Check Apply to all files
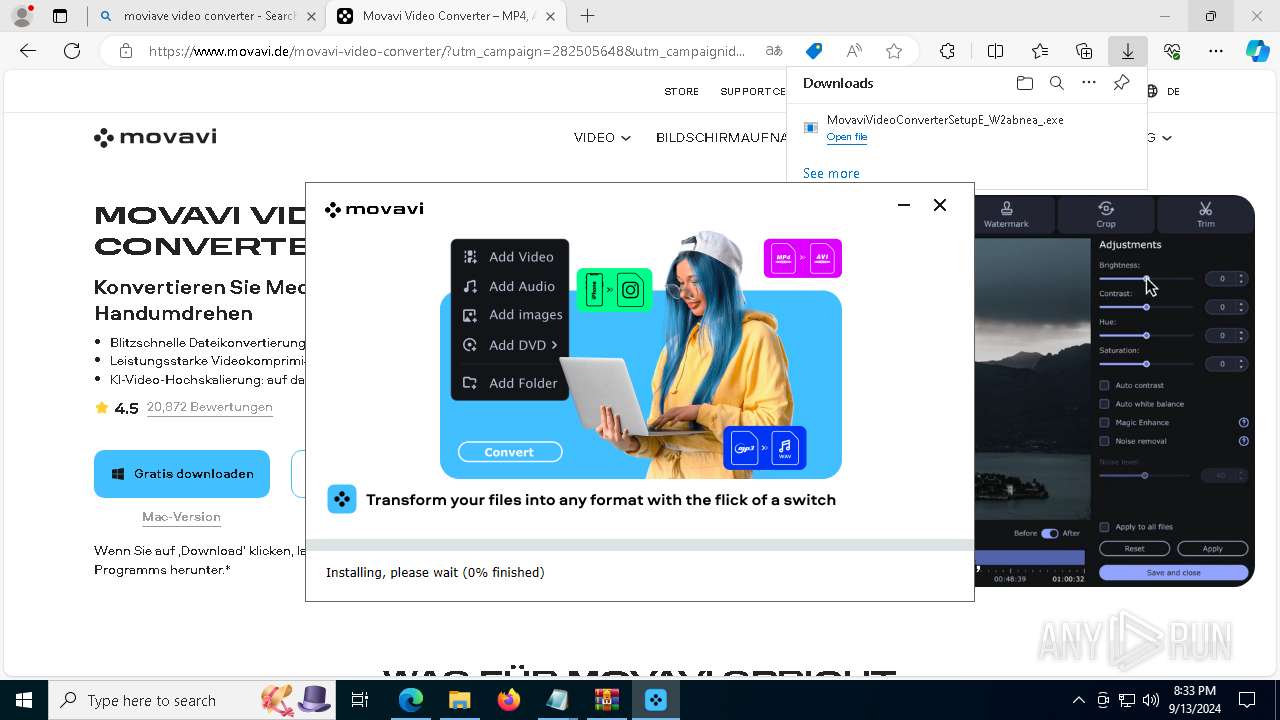Viewport: 1280px width, 720px height. (x=1104, y=527)
